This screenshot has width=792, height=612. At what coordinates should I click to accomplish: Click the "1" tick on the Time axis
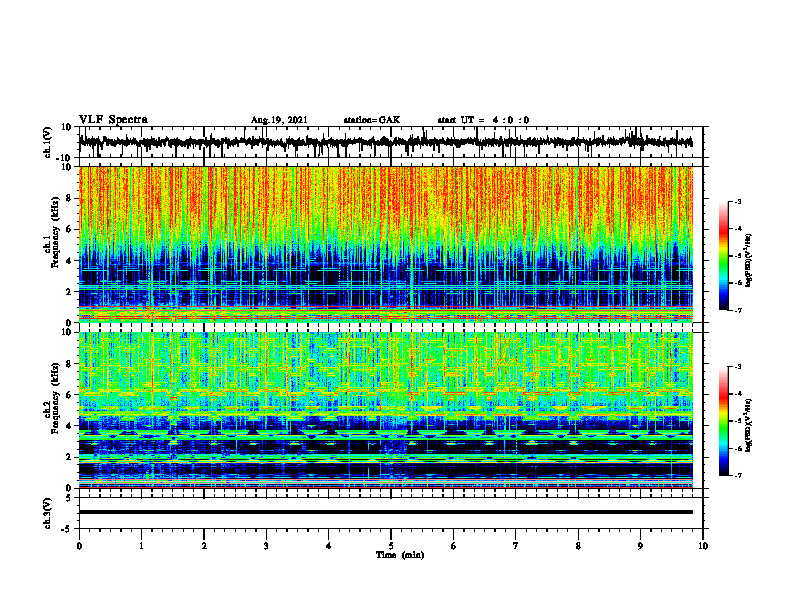pos(141,546)
